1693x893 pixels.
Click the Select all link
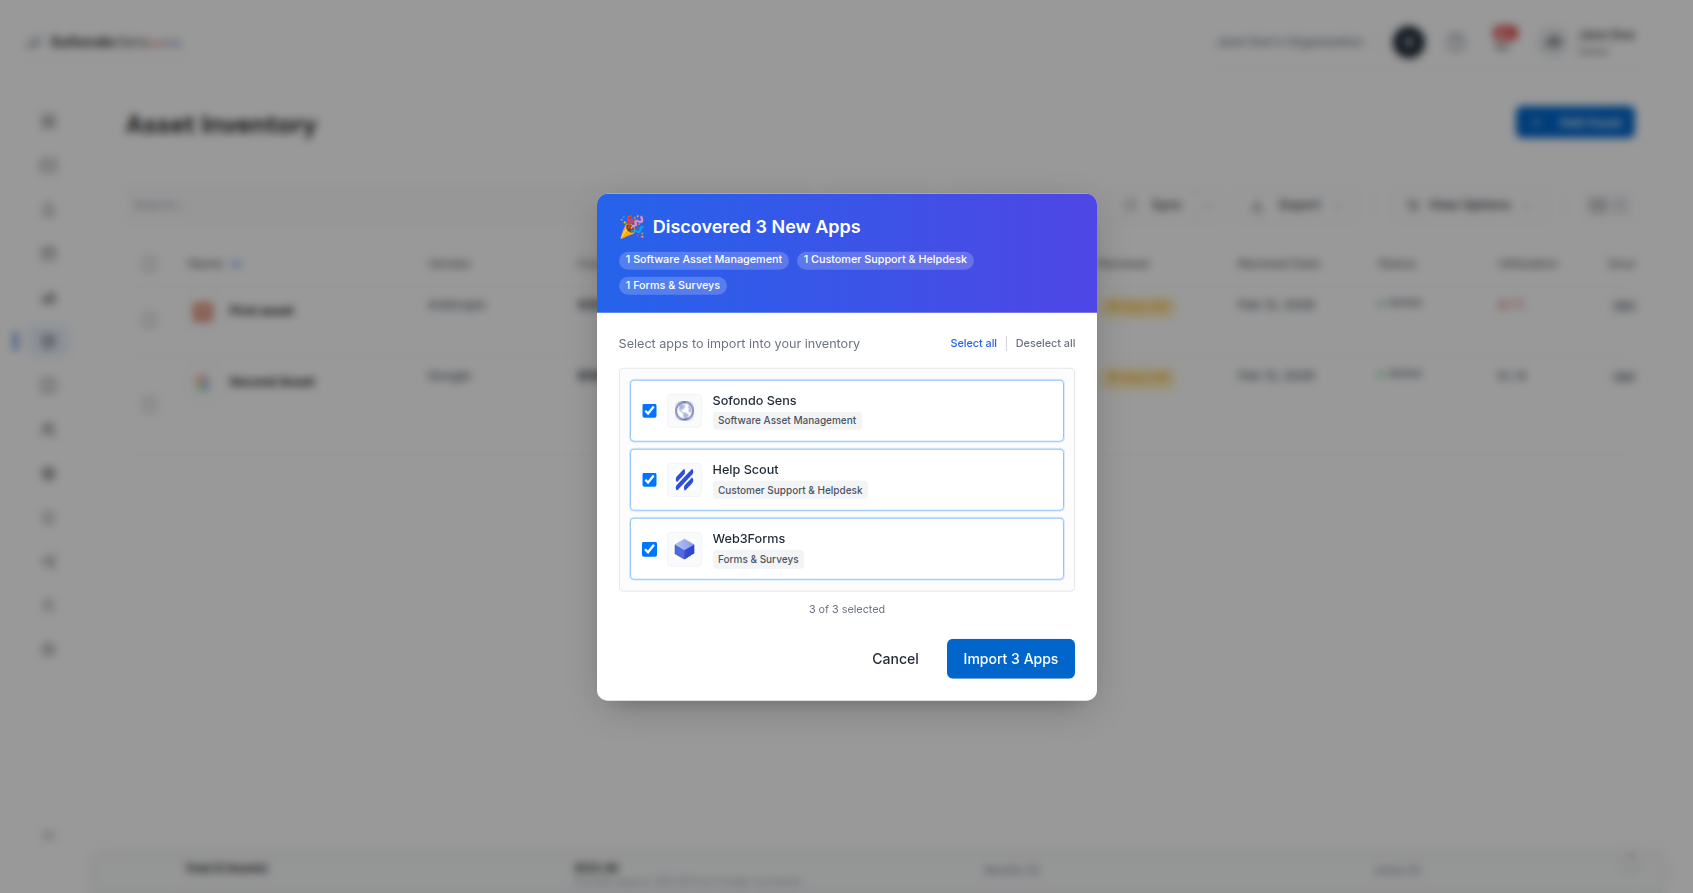973,343
